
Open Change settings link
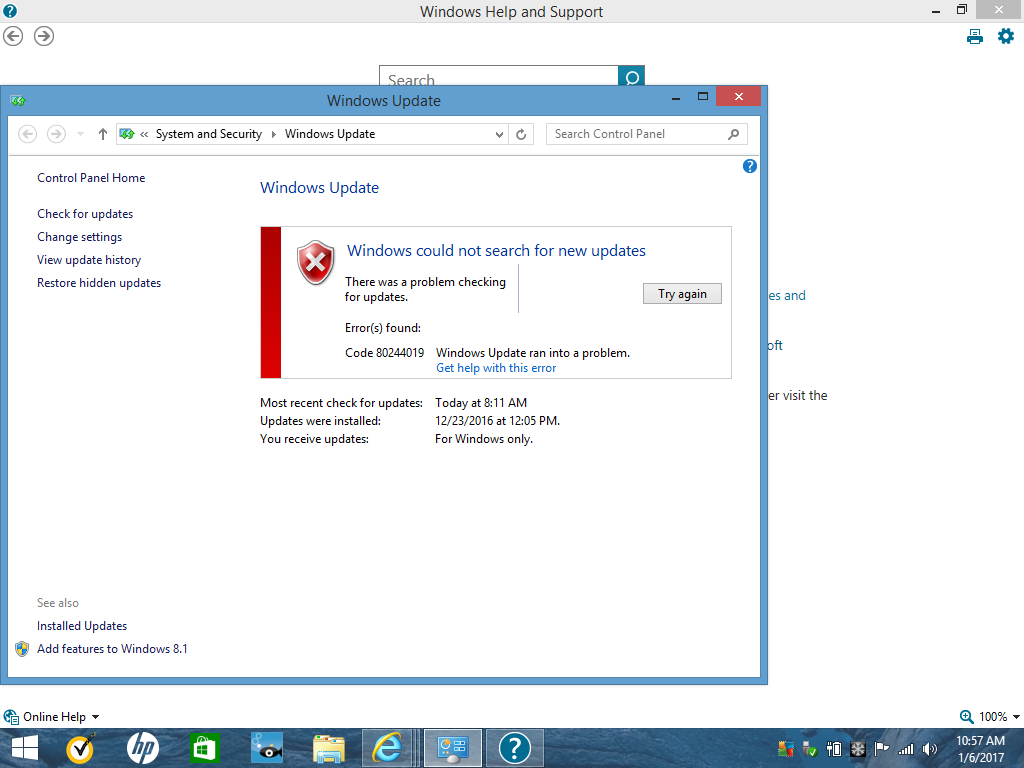tap(80, 236)
